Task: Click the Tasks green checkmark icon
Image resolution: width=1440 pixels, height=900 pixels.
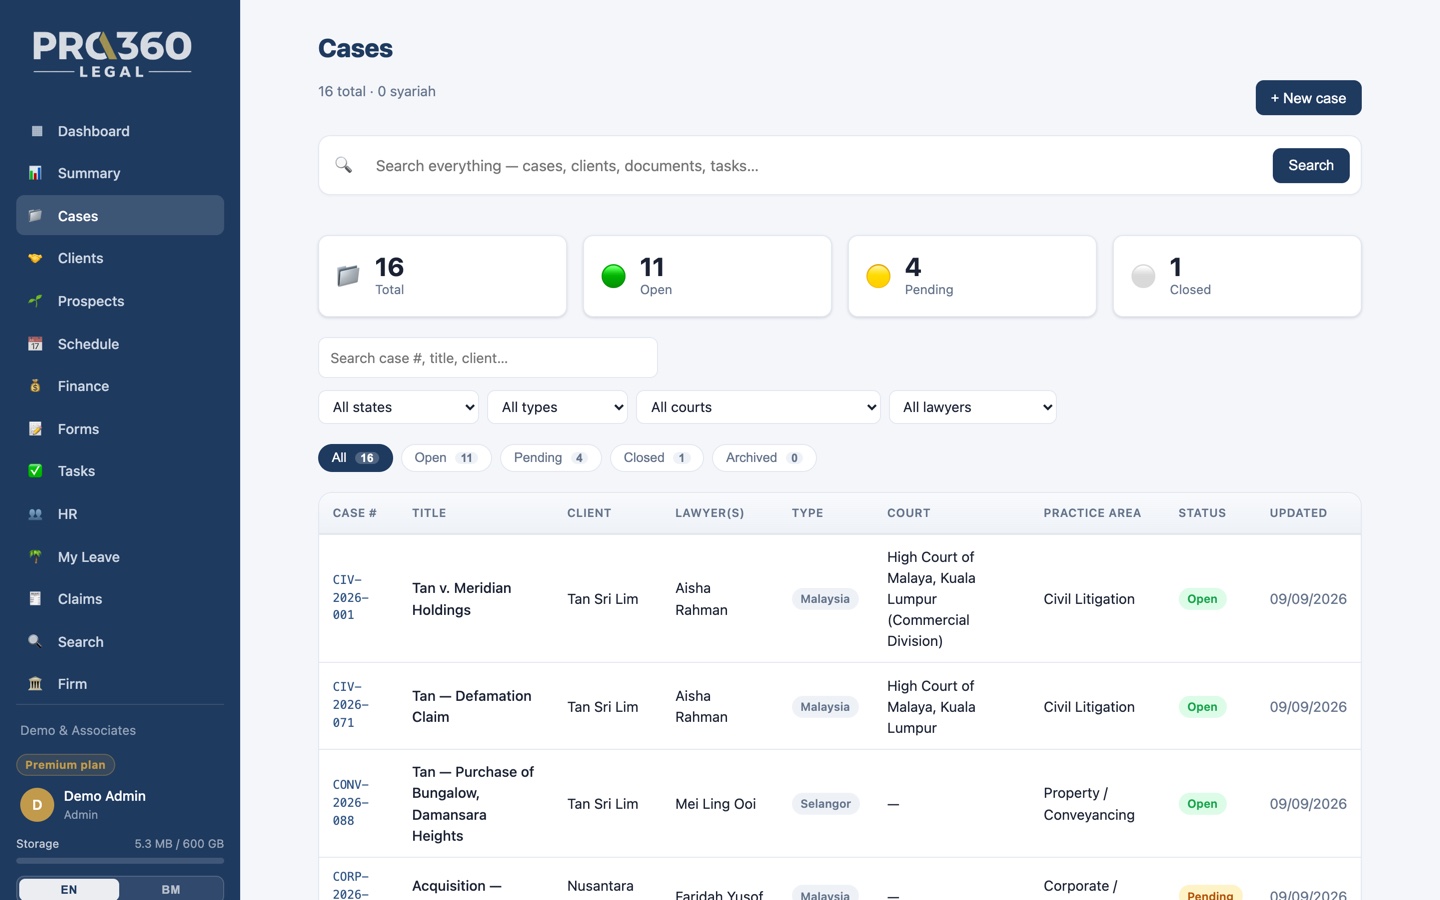Action: click(x=36, y=471)
